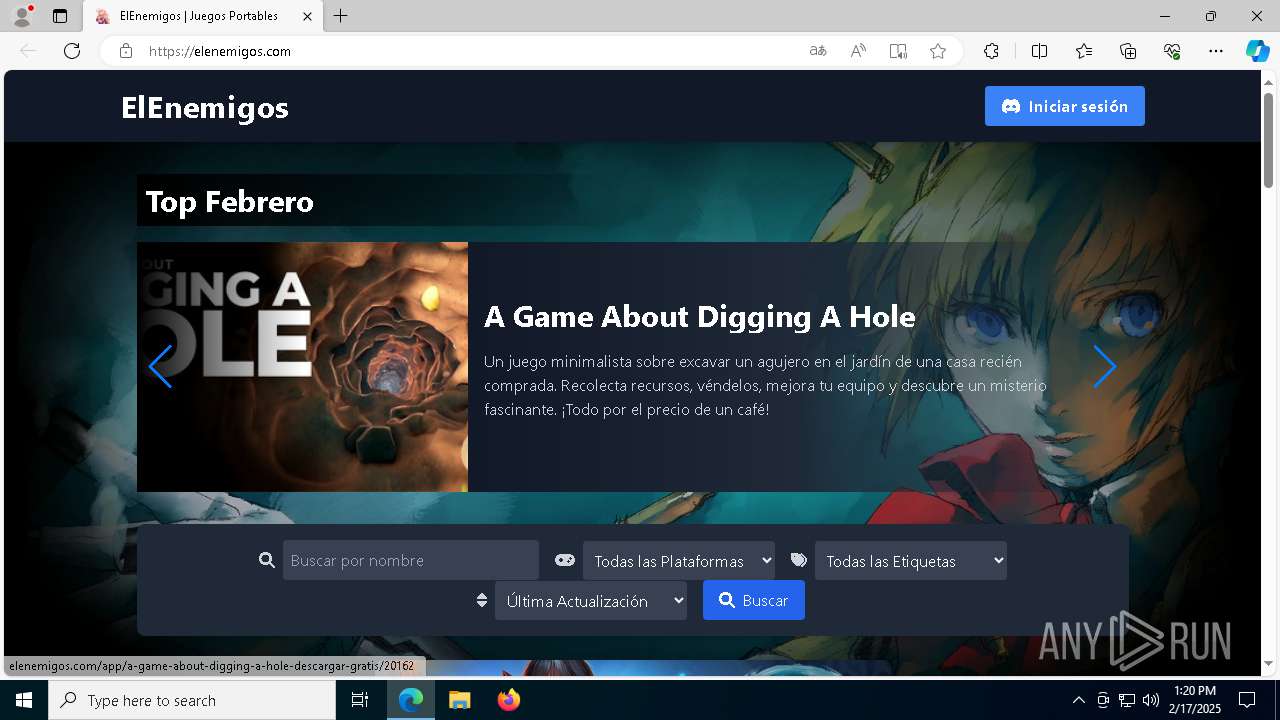
Task: Expand Todas las Plataformas dropdown
Action: point(679,561)
